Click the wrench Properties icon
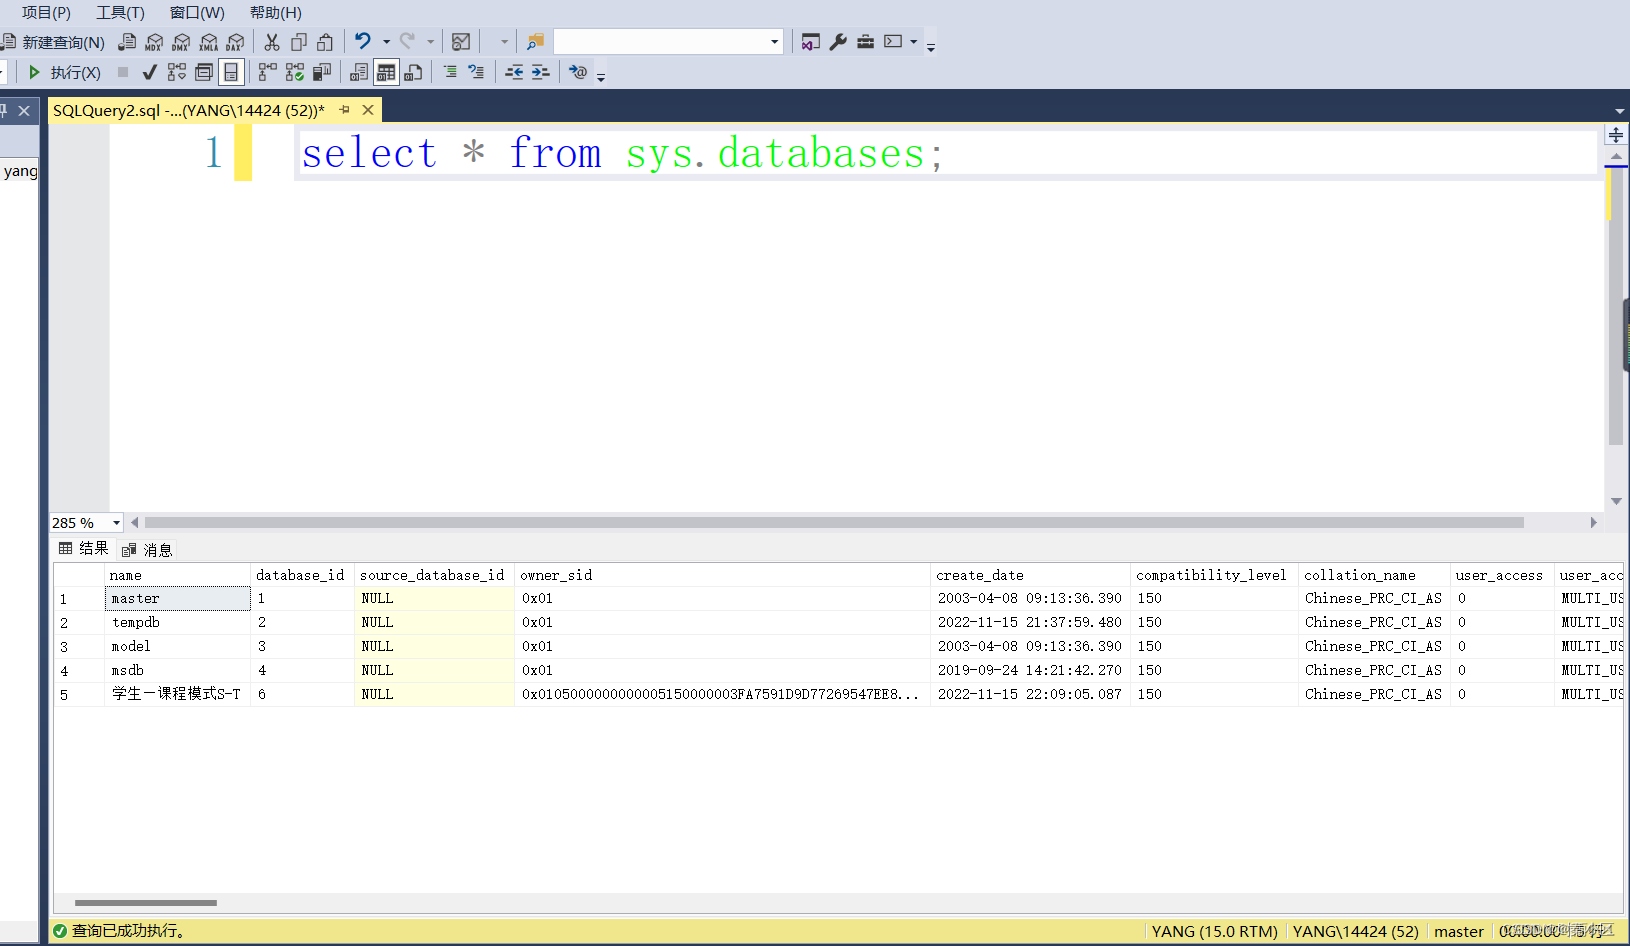1630x946 pixels. [838, 42]
